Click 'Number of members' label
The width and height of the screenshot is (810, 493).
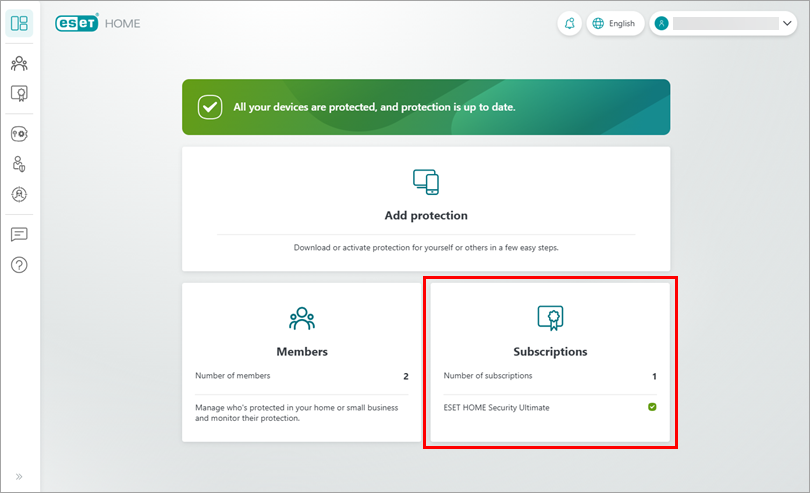(232, 376)
